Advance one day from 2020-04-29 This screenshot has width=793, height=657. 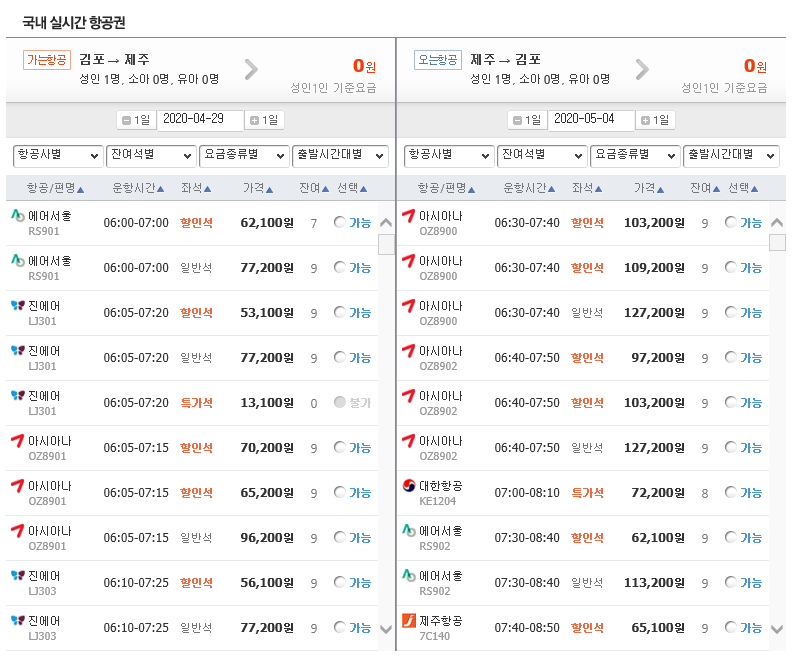tap(265, 120)
